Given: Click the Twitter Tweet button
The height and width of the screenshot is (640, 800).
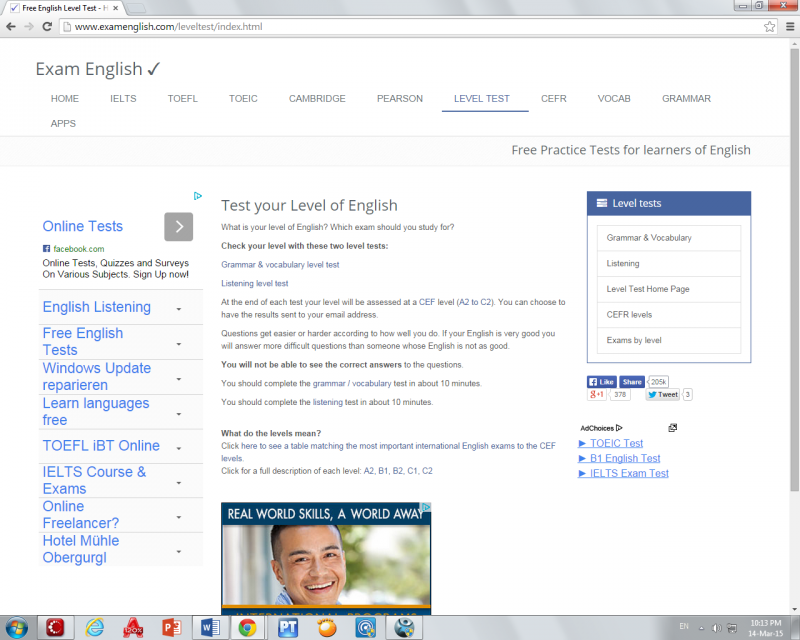Looking at the screenshot, I should click(x=663, y=395).
